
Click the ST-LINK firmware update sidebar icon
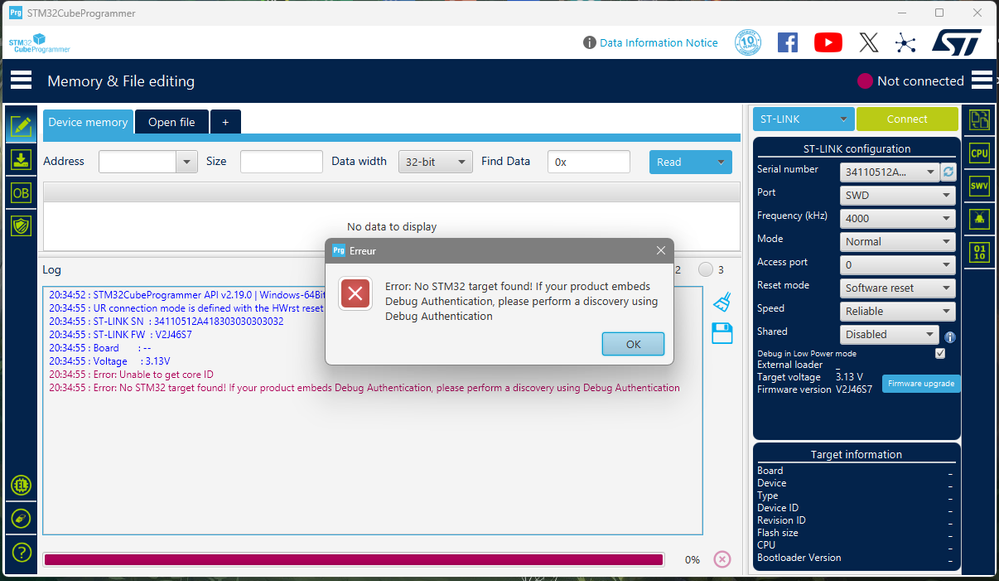tap(21, 519)
